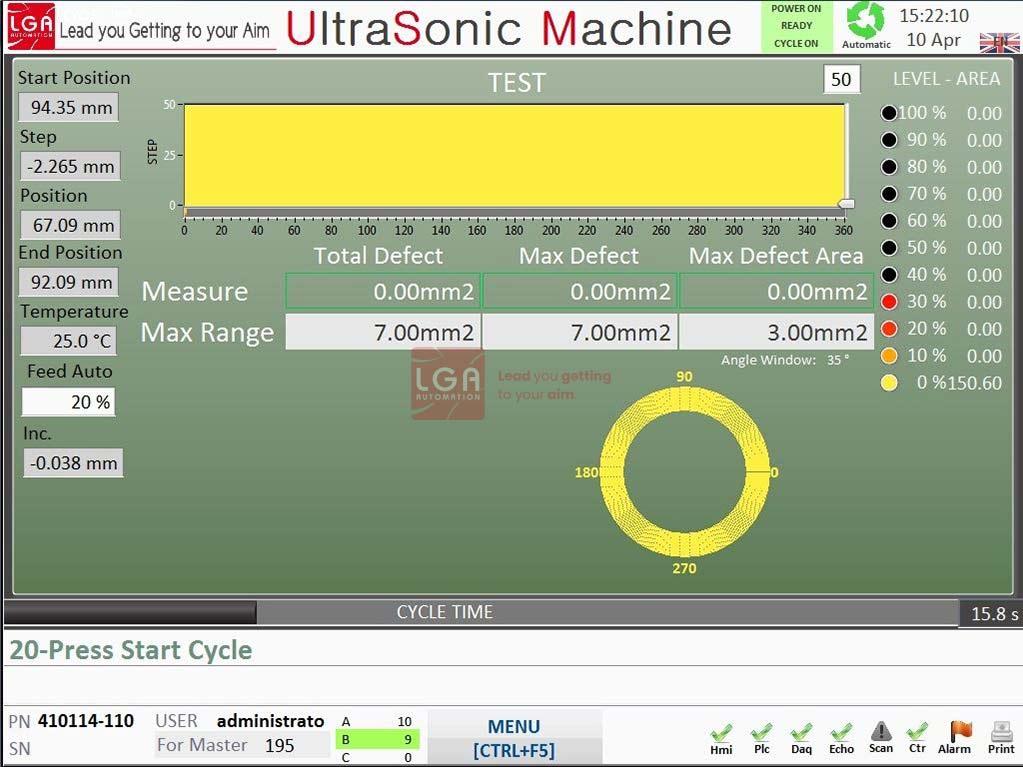Click the Max Defect Max Range 7.00mm2
The height and width of the screenshot is (767, 1023).
click(x=580, y=332)
